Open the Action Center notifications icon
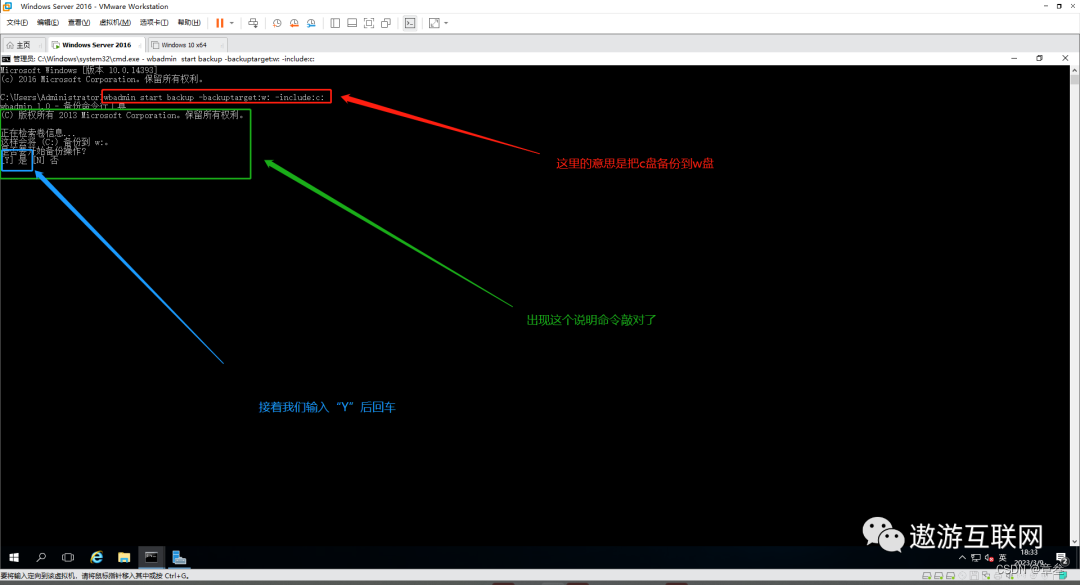The height and width of the screenshot is (585, 1080). (1061, 558)
